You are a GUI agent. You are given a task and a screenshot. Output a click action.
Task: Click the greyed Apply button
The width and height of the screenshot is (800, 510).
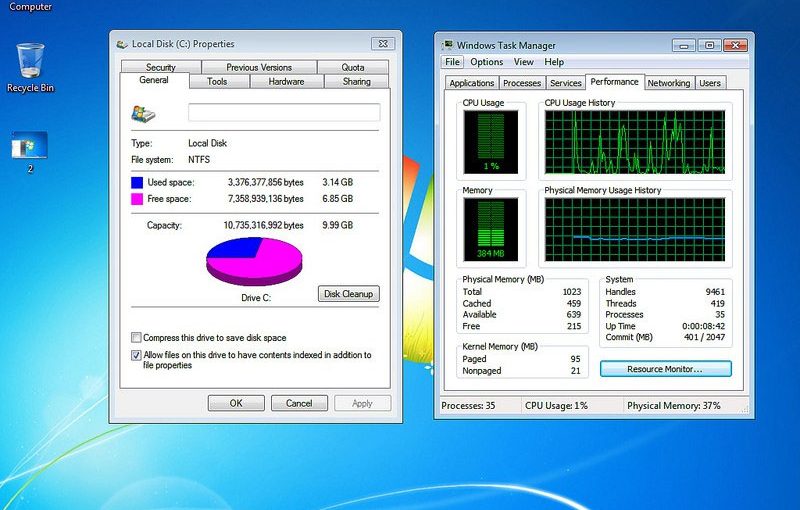[x=362, y=403]
